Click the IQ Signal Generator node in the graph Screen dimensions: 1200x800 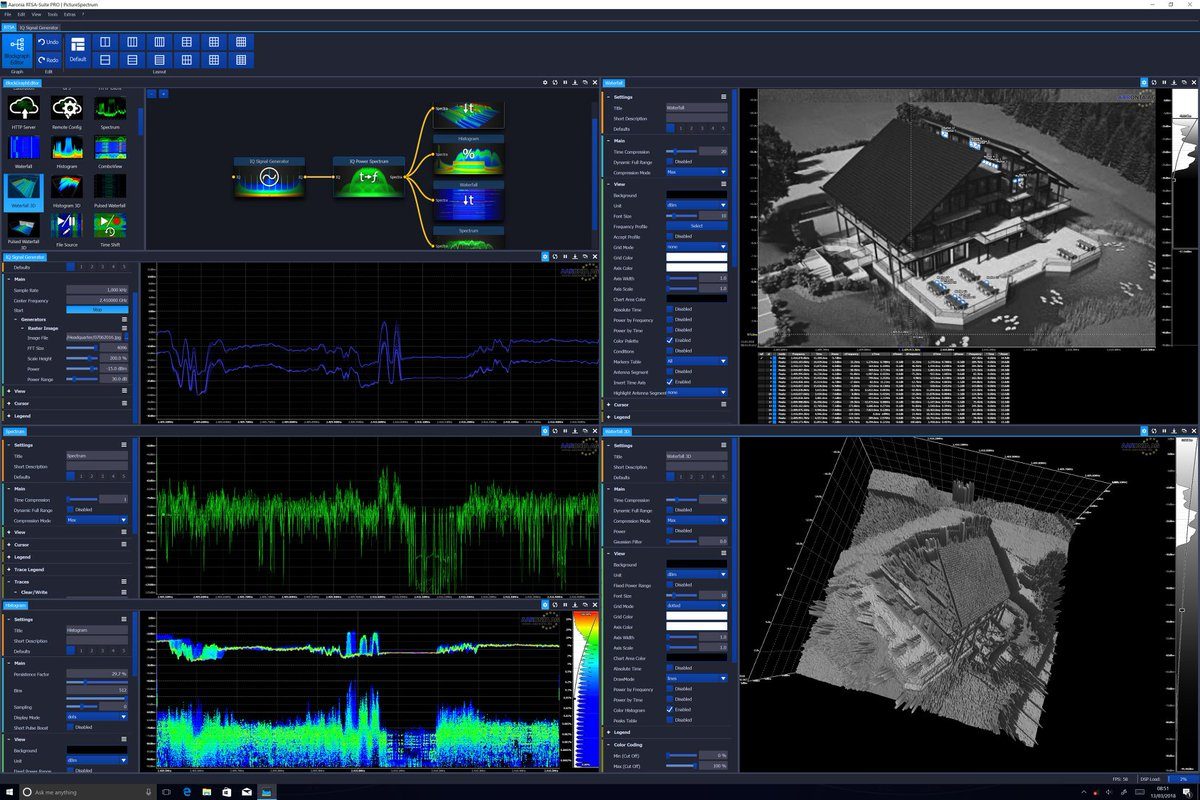tap(268, 176)
